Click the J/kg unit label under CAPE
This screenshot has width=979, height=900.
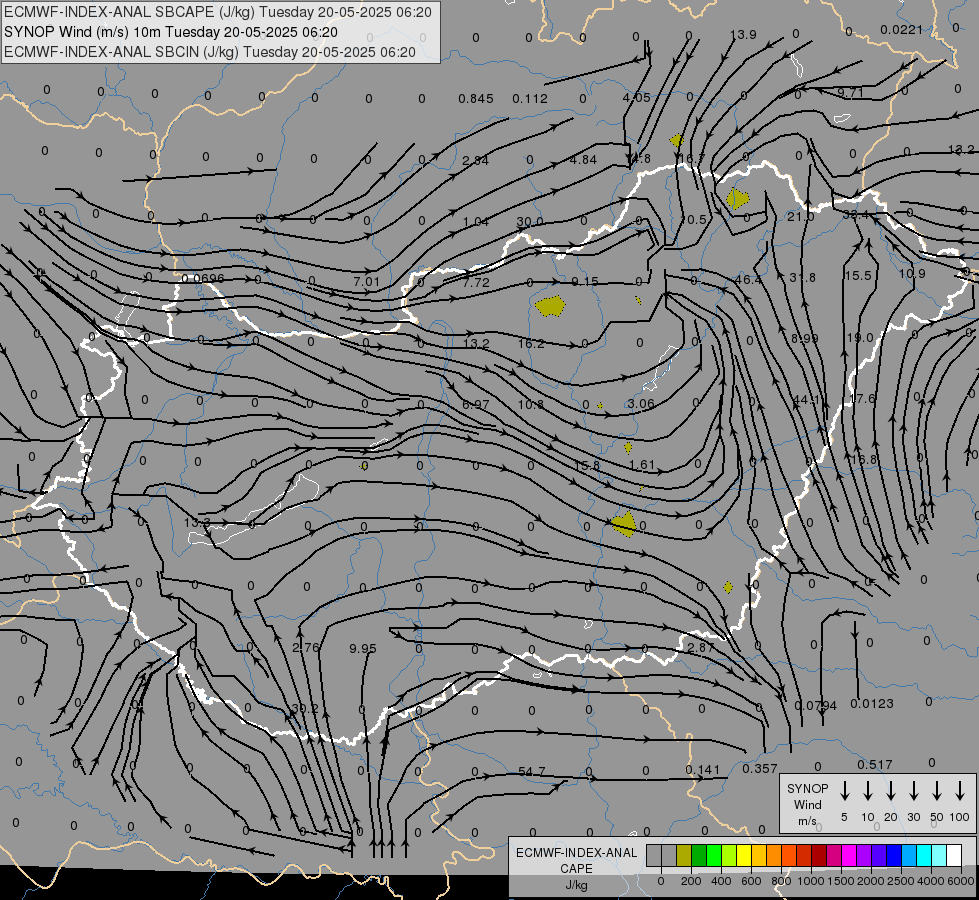(x=576, y=885)
